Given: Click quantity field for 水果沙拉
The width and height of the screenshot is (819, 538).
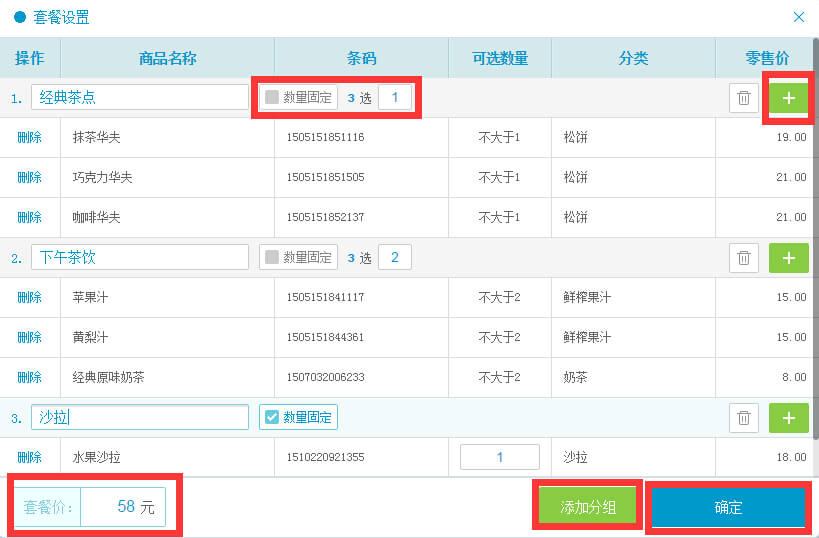Looking at the screenshot, I should click(499, 457).
